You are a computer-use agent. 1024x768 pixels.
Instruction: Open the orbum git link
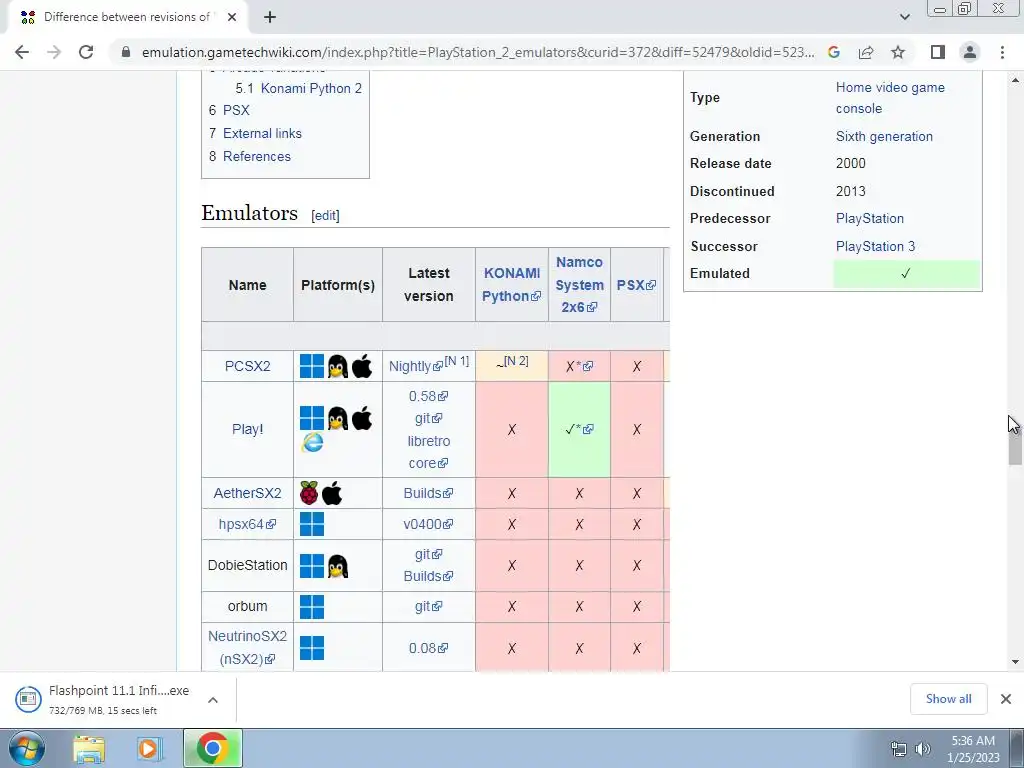coord(428,607)
